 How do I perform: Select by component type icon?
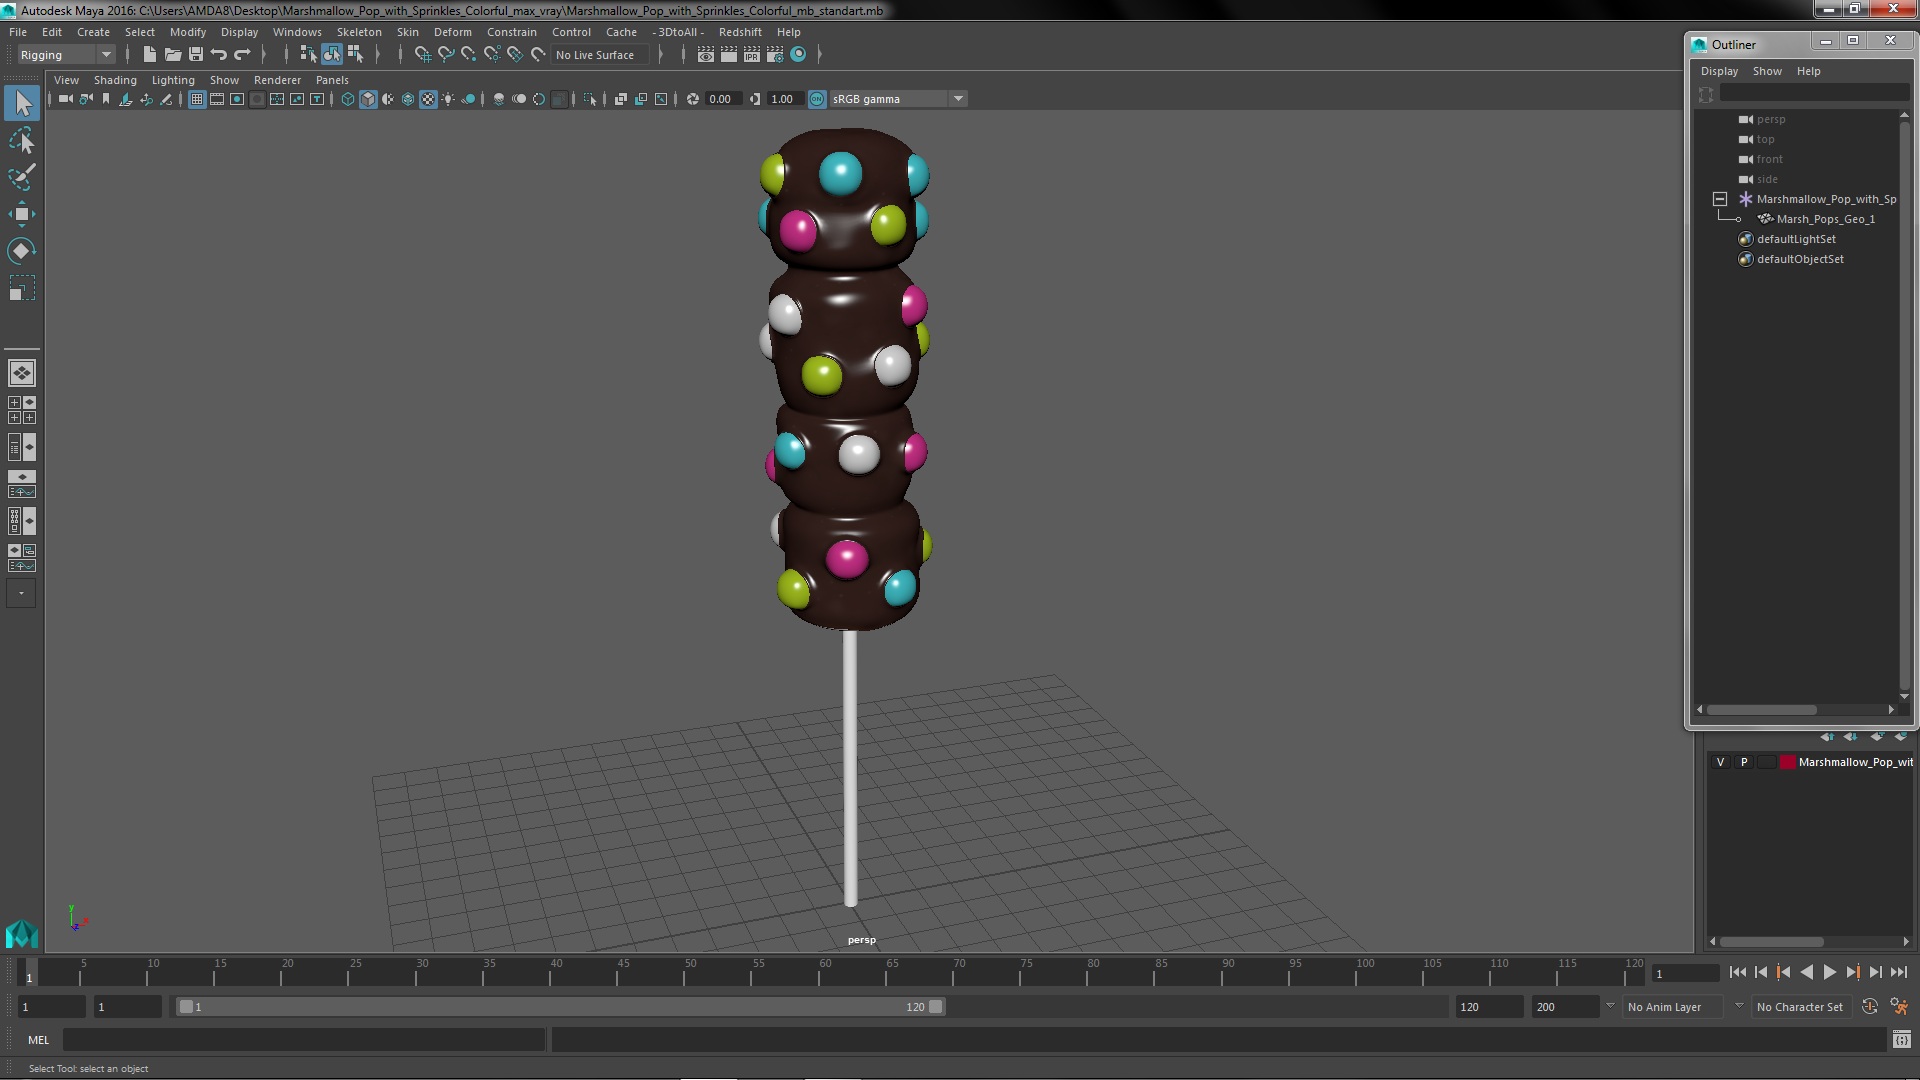[355, 55]
